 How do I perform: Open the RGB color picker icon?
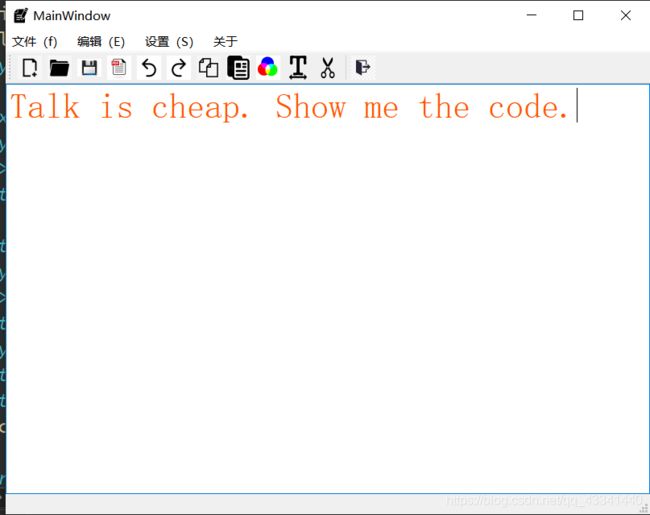click(x=268, y=67)
